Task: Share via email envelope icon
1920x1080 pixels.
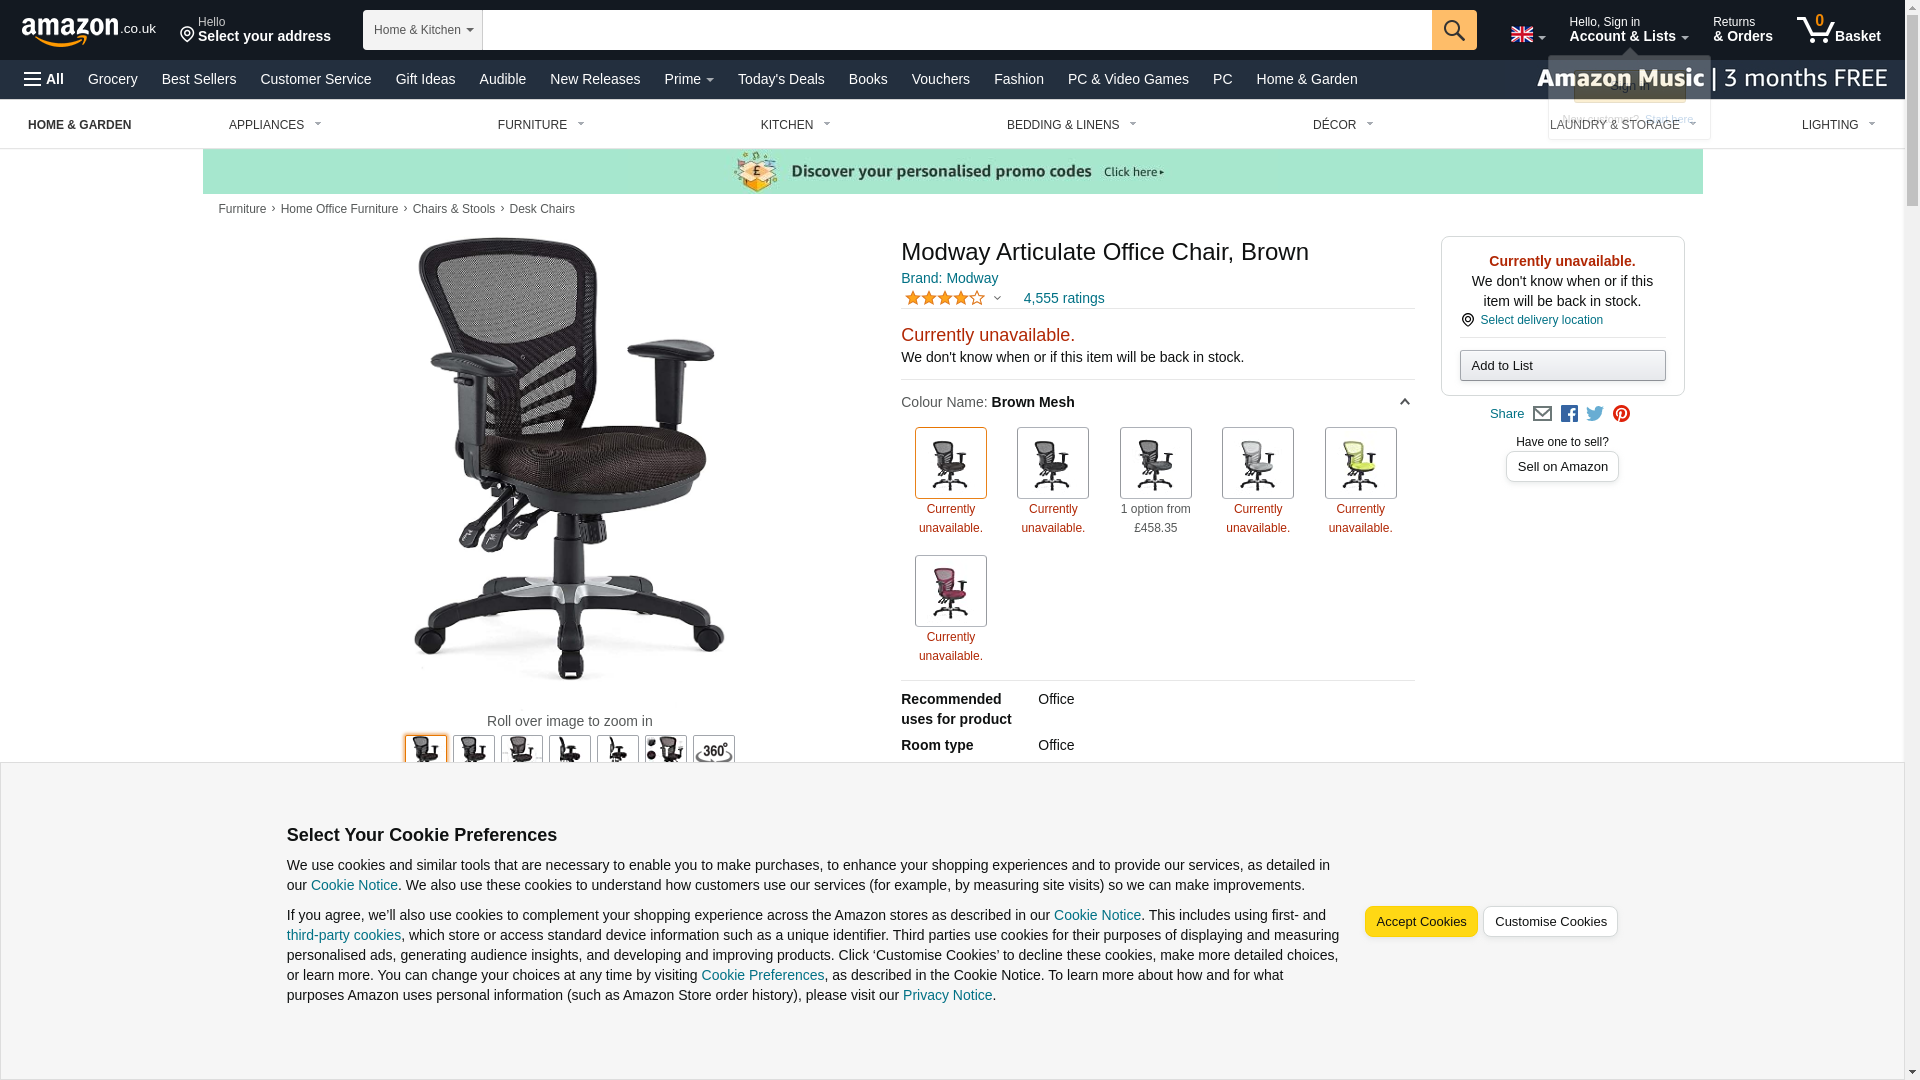Action: coord(1542,414)
